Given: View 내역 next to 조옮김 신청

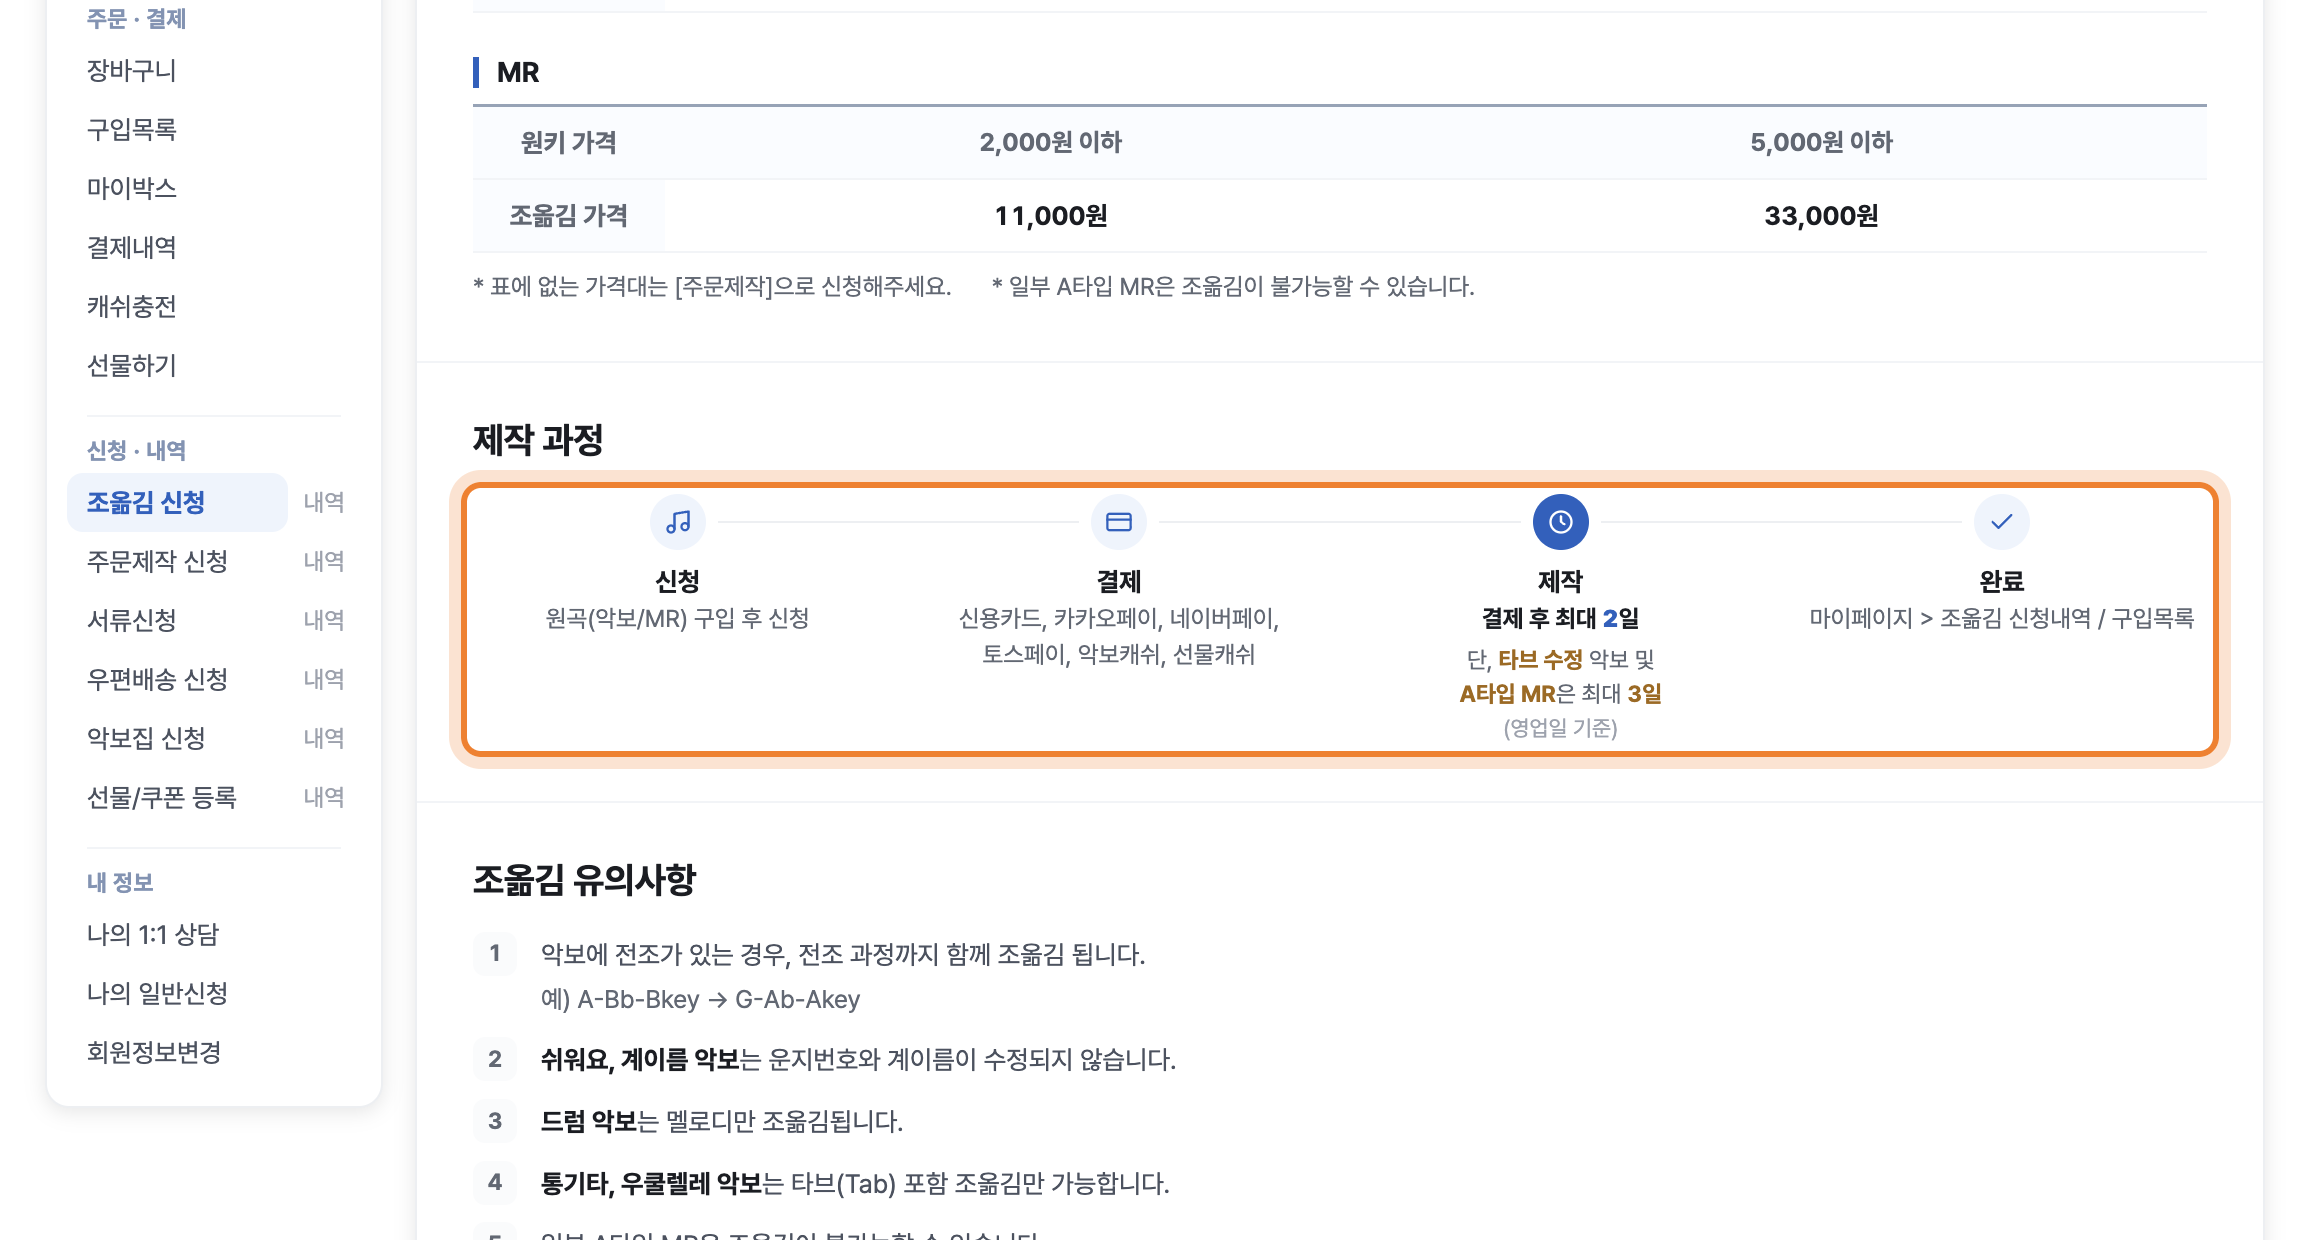Looking at the screenshot, I should [x=323, y=502].
